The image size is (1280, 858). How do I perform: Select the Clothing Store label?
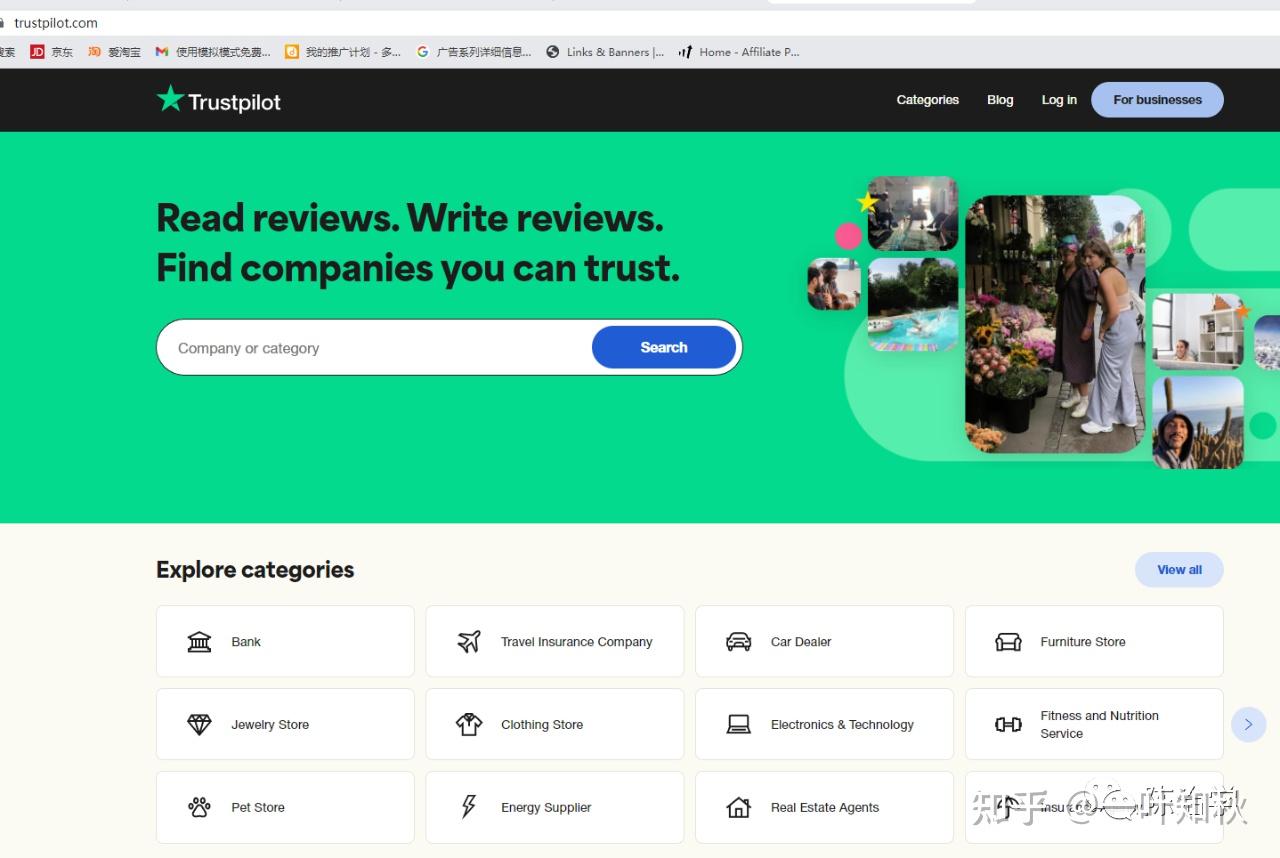coord(542,725)
